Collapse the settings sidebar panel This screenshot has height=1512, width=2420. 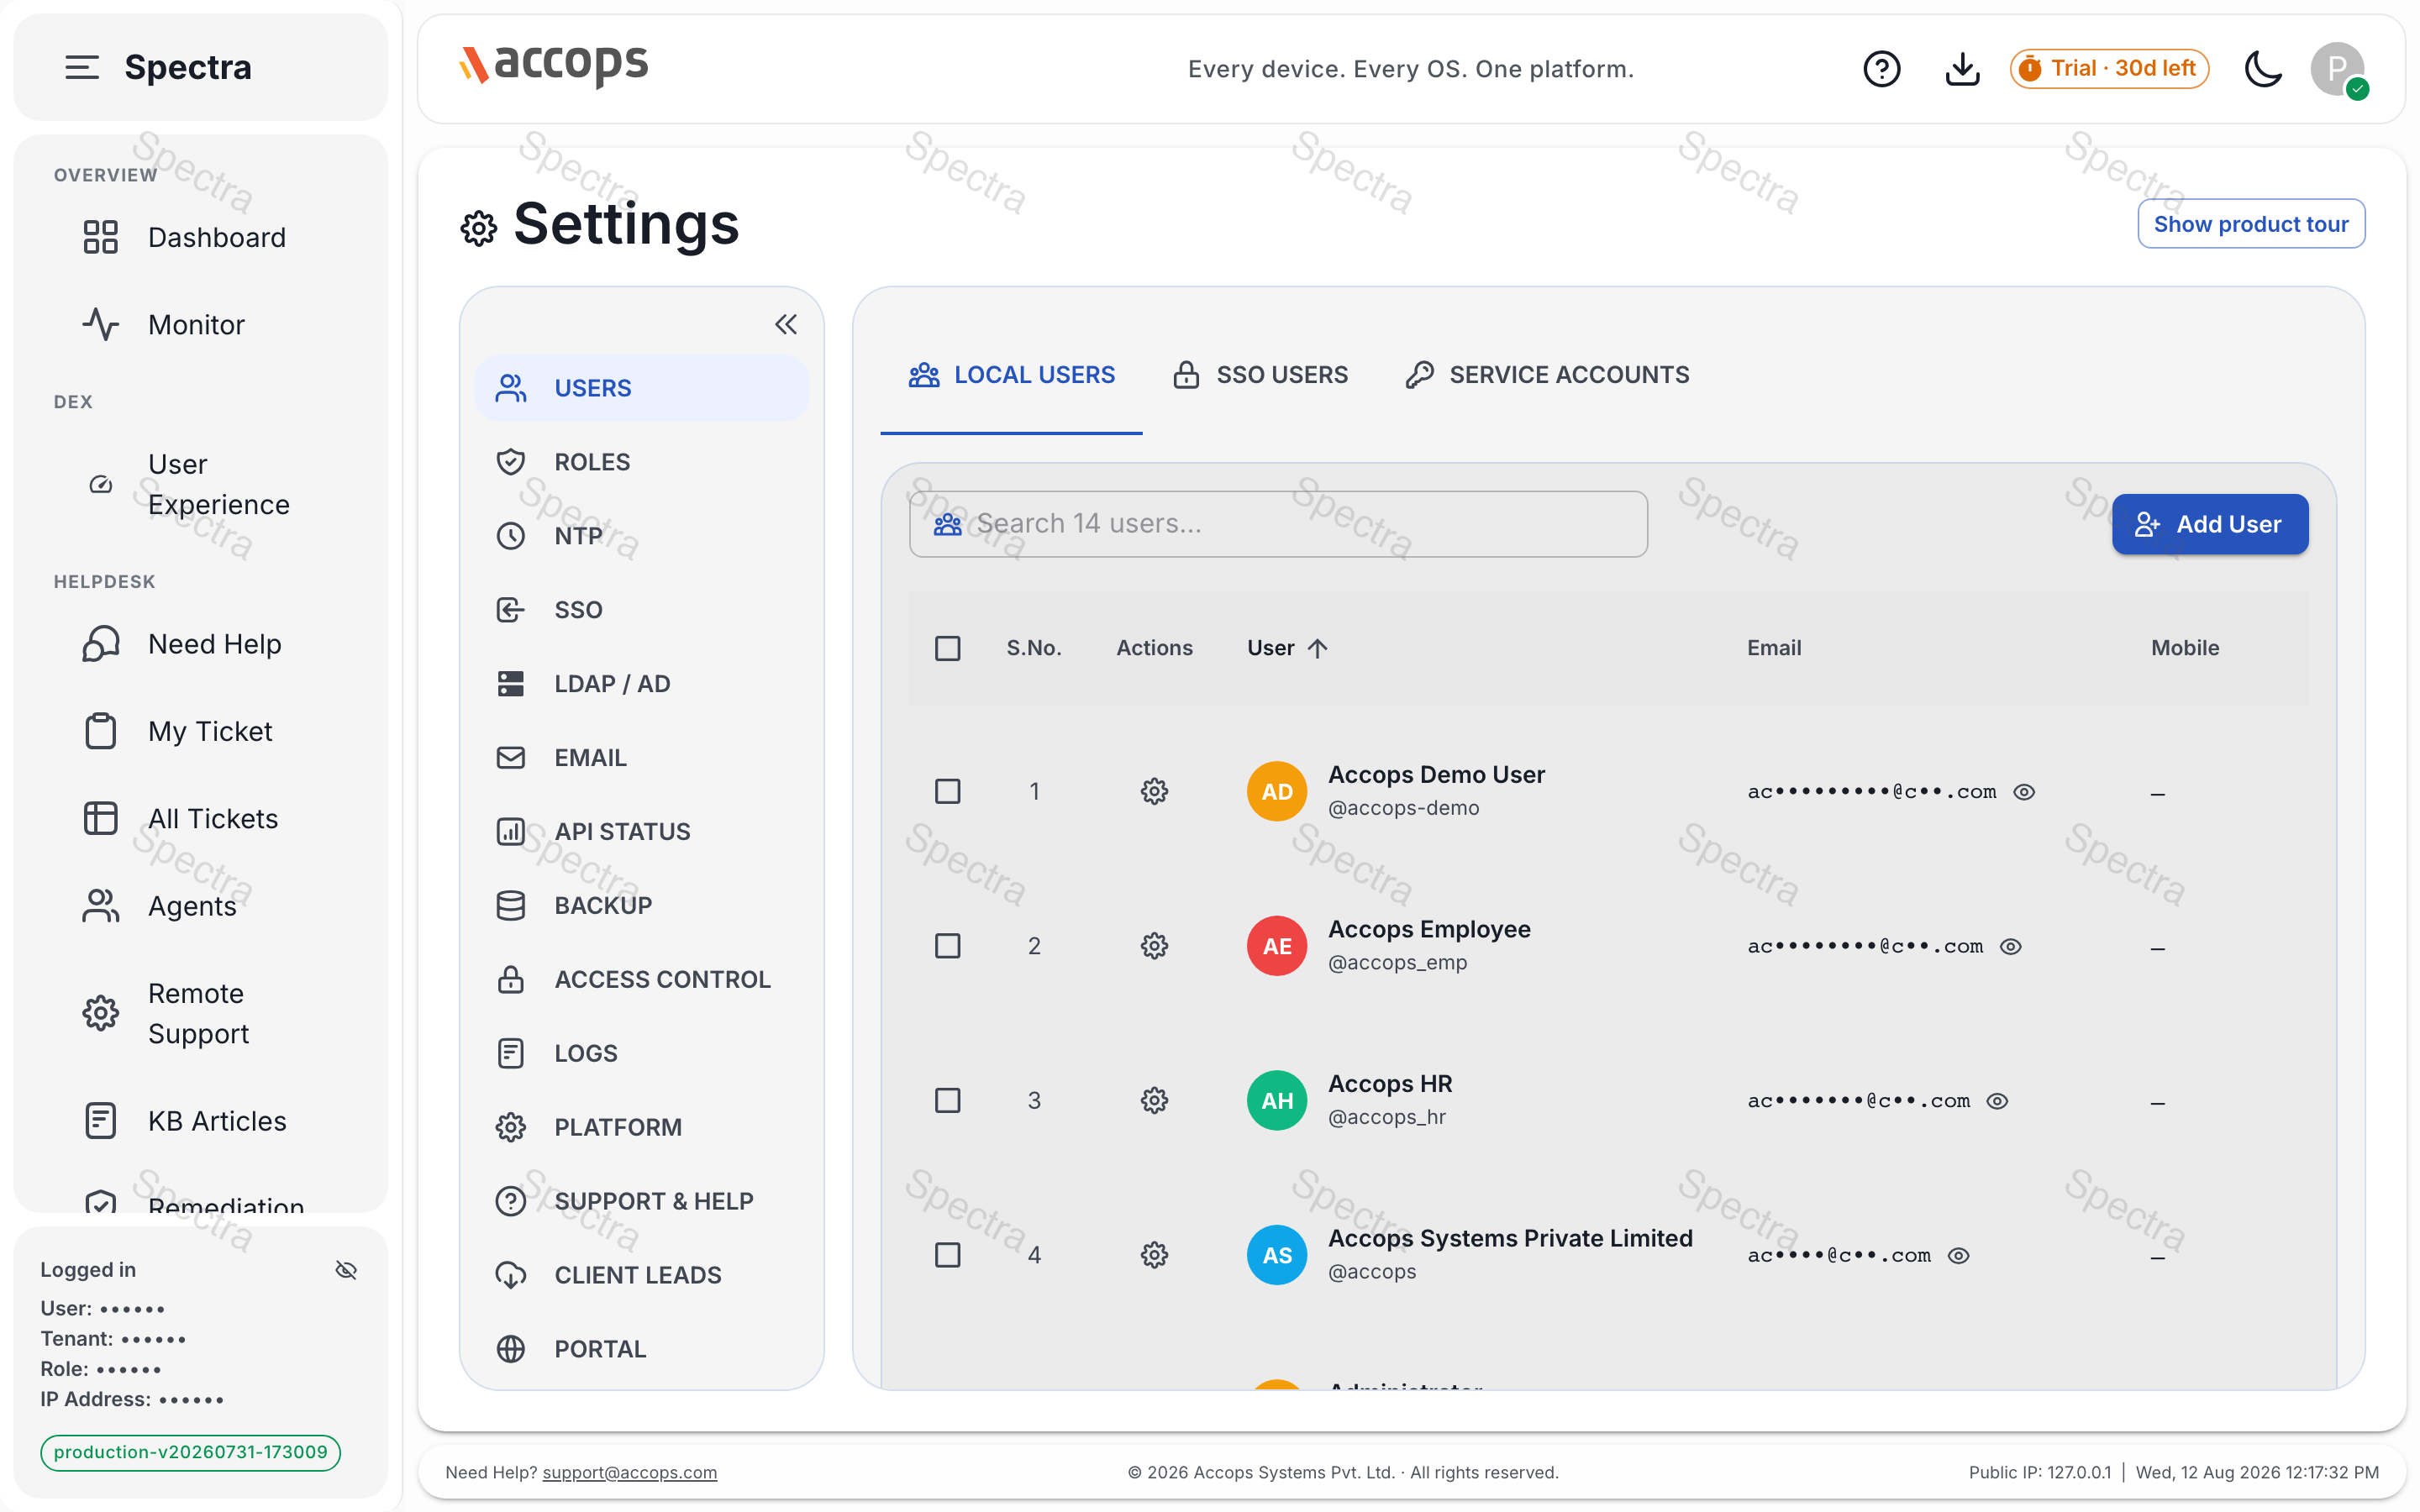click(786, 324)
